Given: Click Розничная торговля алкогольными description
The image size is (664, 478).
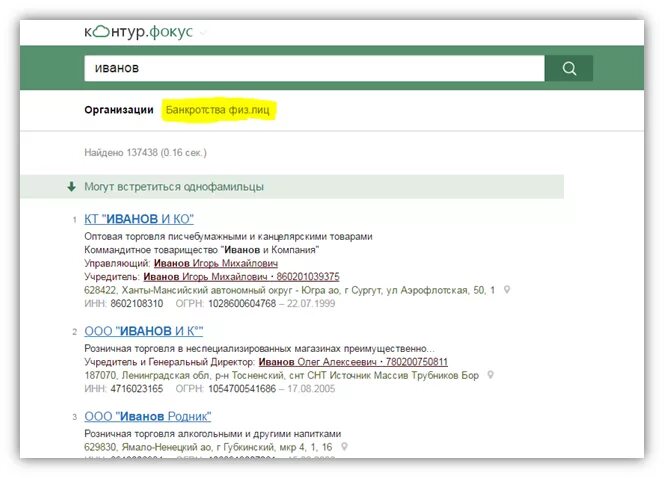Looking at the screenshot, I should 213,434.
